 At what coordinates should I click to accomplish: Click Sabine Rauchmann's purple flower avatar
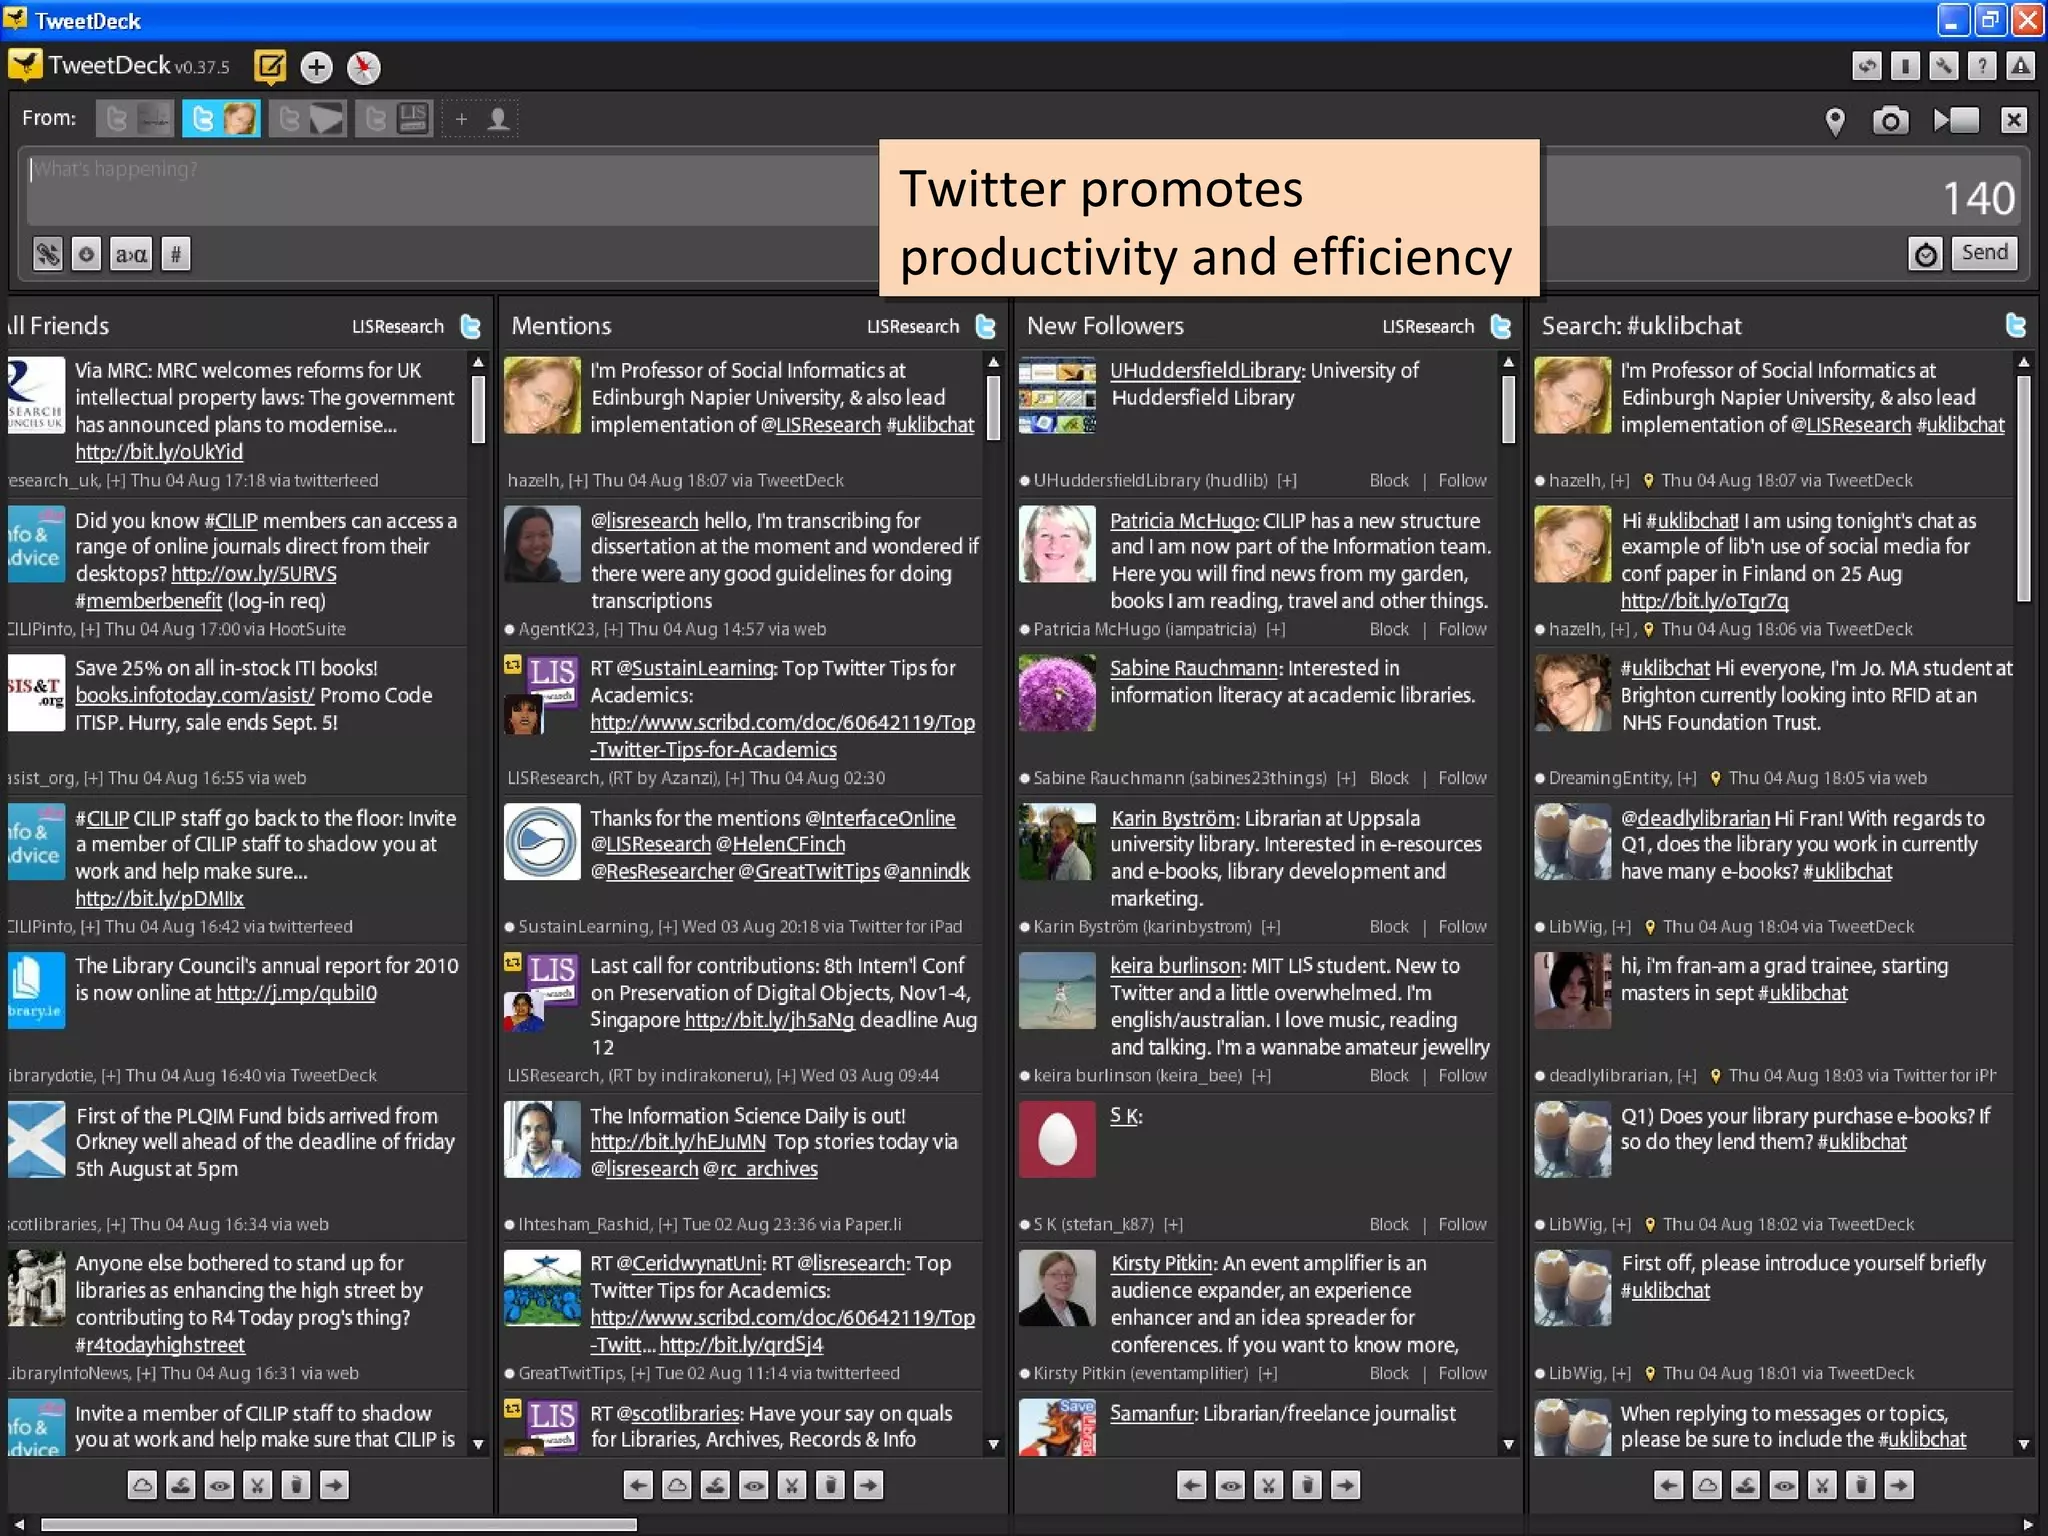click(x=1057, y=693)
